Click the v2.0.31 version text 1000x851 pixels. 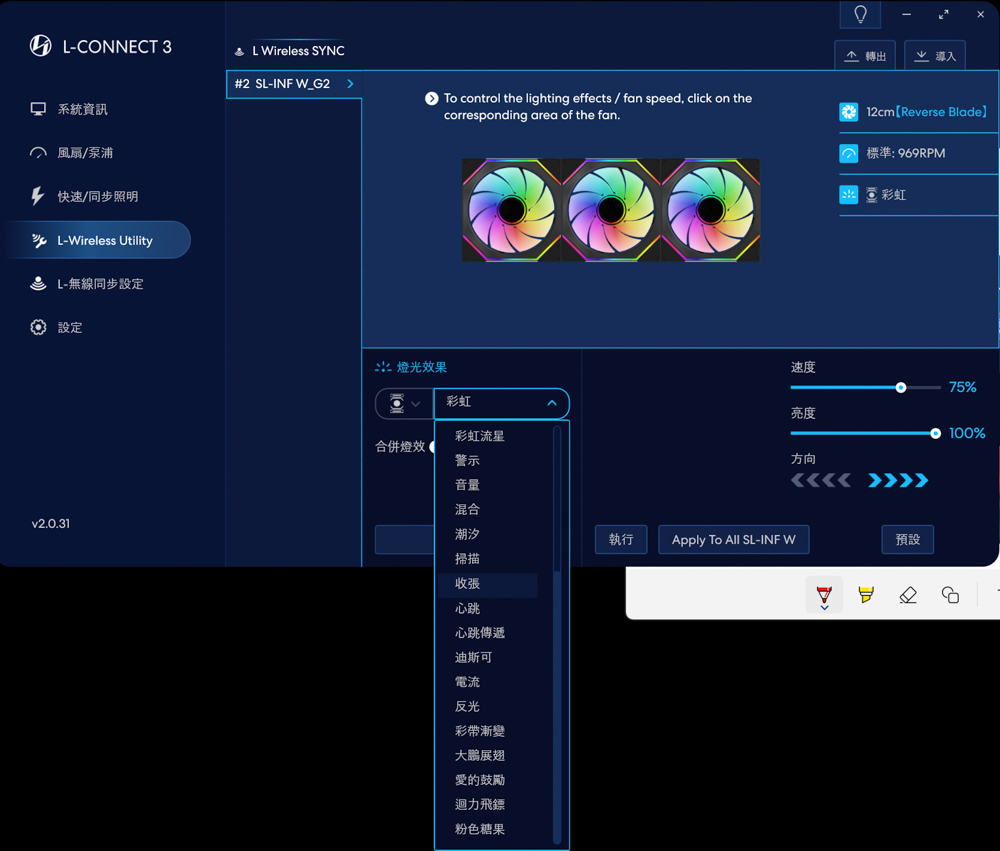(51, 524)
